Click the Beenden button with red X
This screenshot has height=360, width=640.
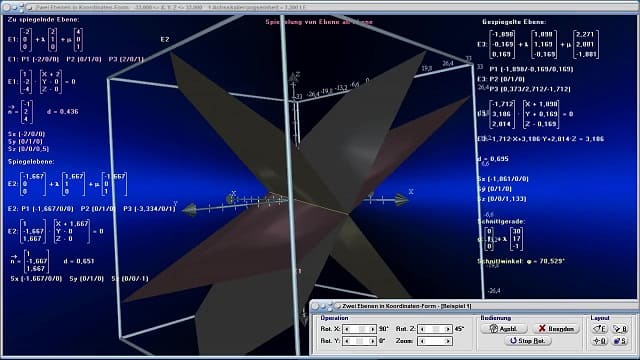click(556, 329)
